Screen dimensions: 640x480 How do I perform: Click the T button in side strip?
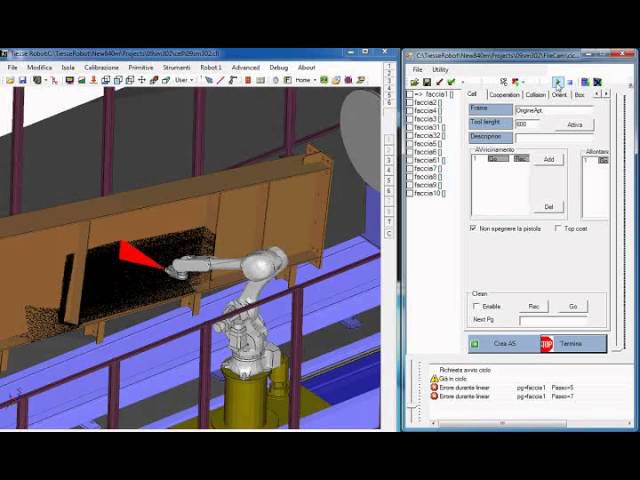pyautogui.click(x=389, y=222)
